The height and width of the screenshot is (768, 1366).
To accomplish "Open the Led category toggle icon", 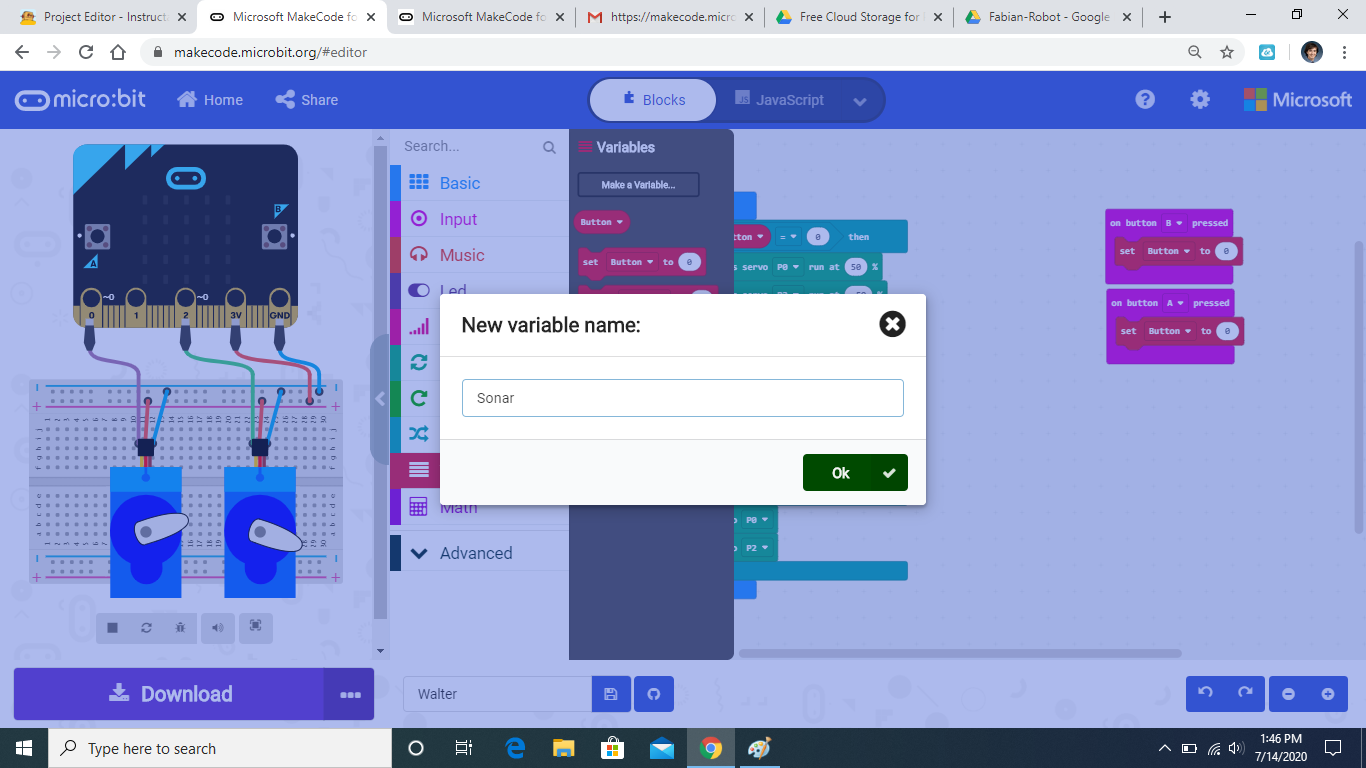I will 419,290.
